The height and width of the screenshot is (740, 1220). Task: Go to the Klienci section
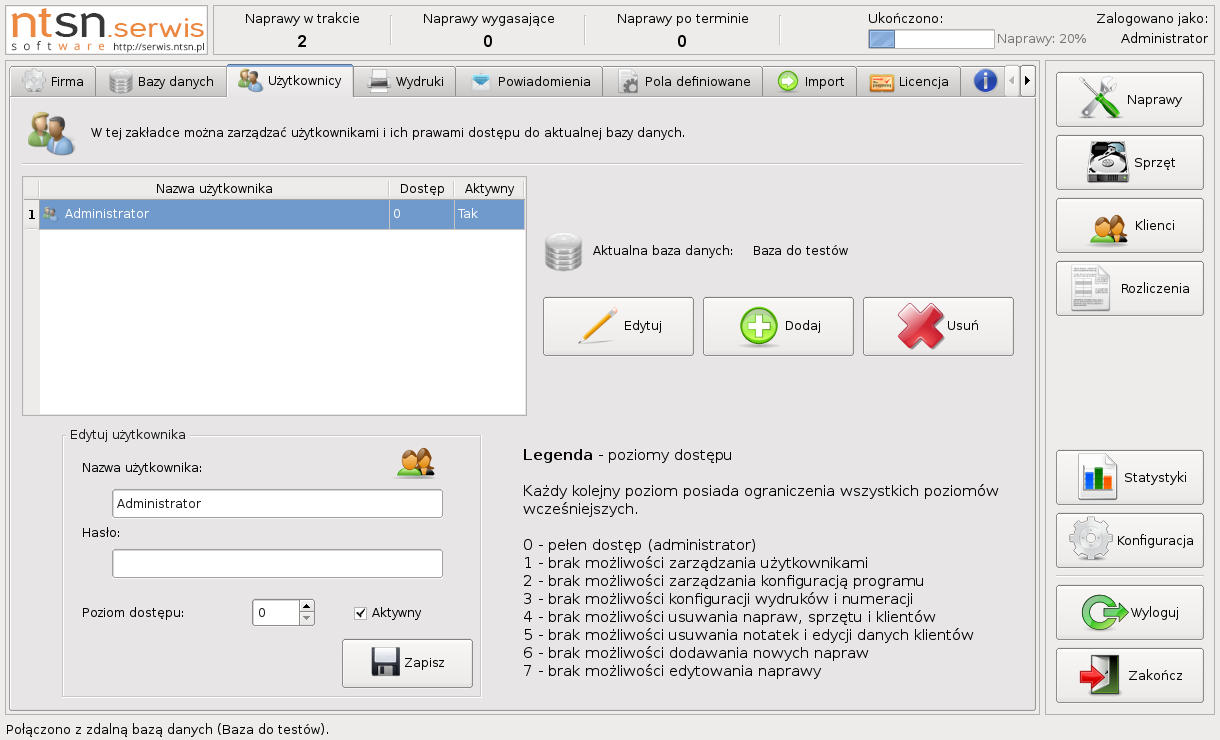pos(1129,226)
